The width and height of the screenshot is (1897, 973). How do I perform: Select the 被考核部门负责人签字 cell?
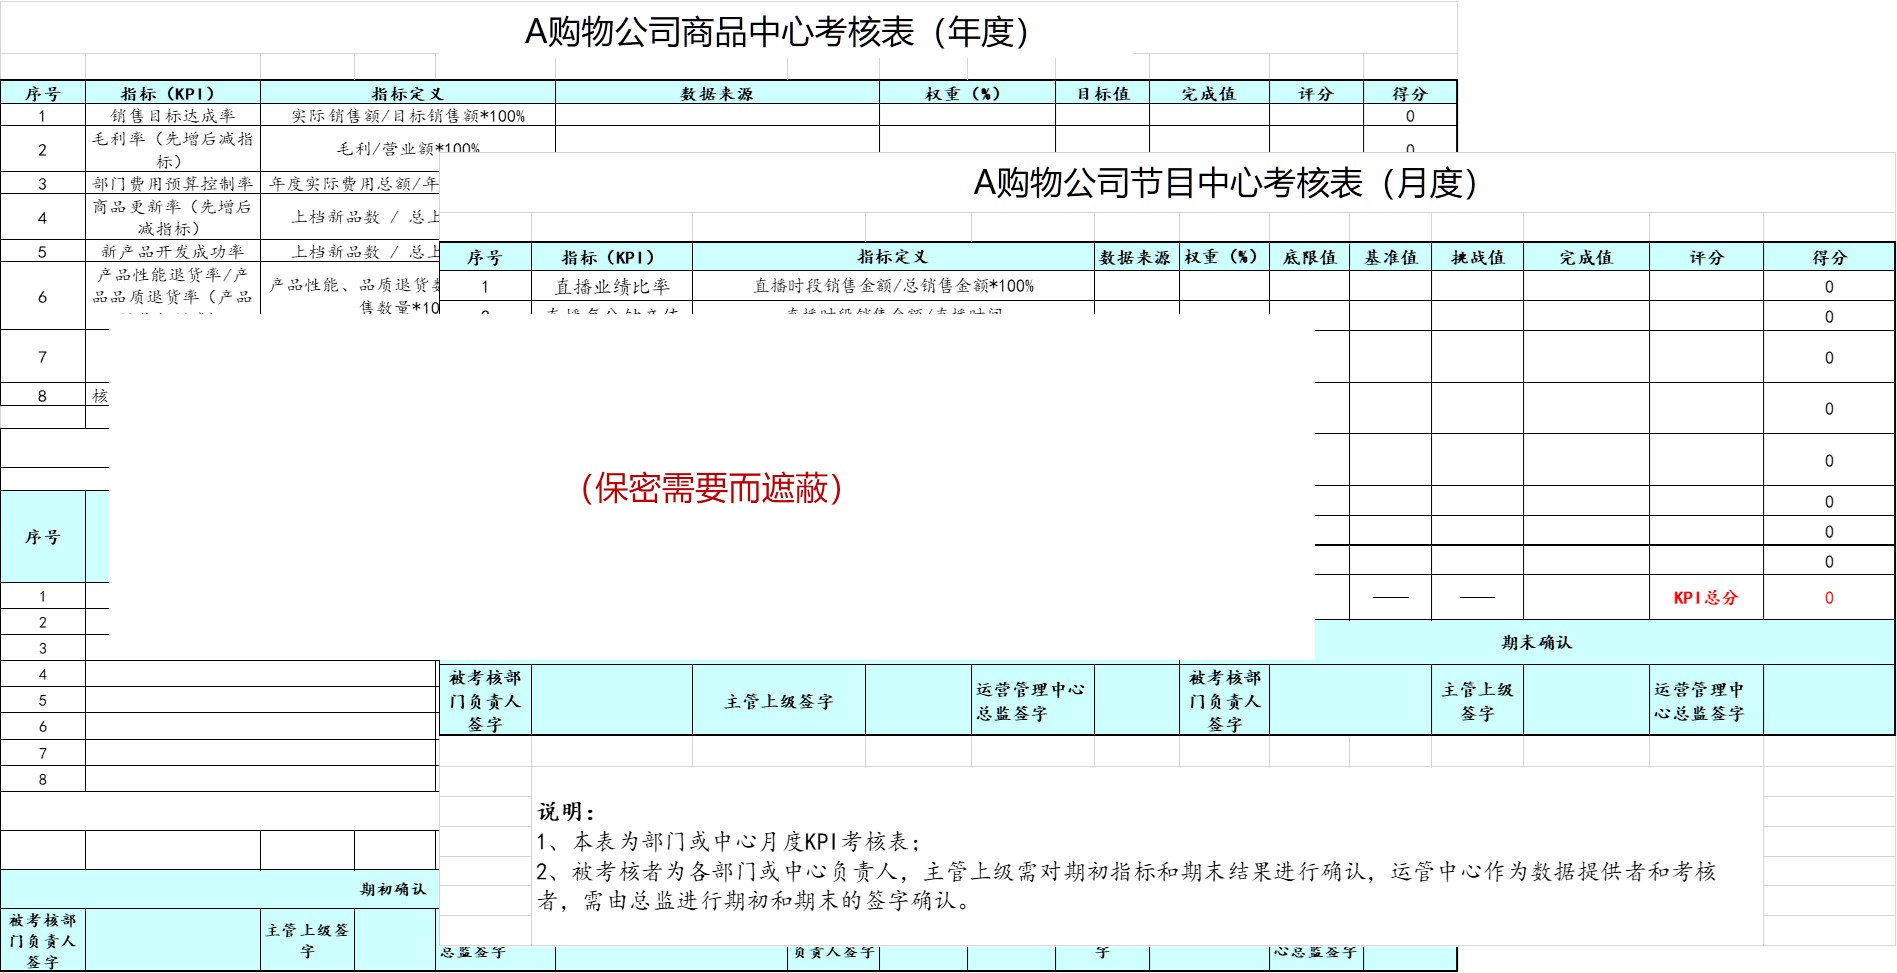pos(487,700)
